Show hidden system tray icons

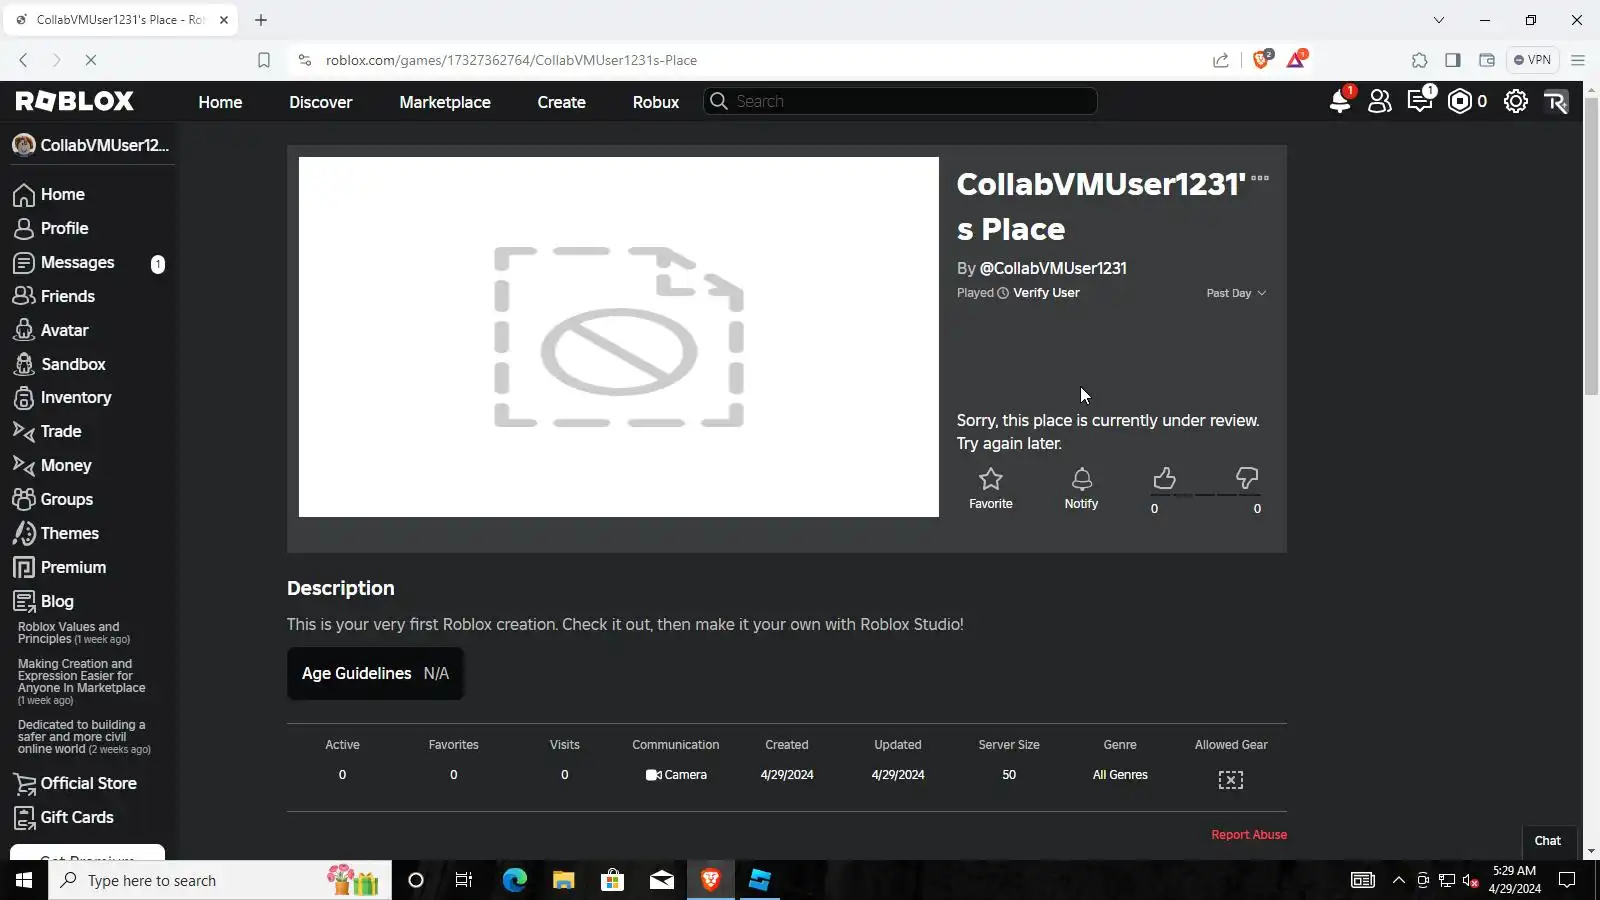tap(1399, 880)
